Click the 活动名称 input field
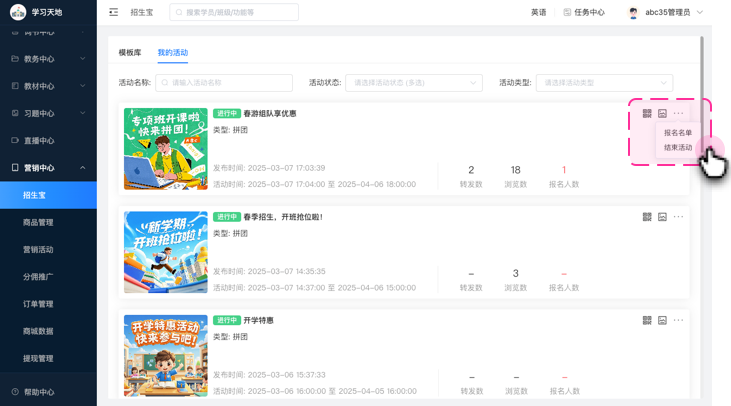Viewport: 731px width, 406px height. pyautogui.click(x=224, y=83)
